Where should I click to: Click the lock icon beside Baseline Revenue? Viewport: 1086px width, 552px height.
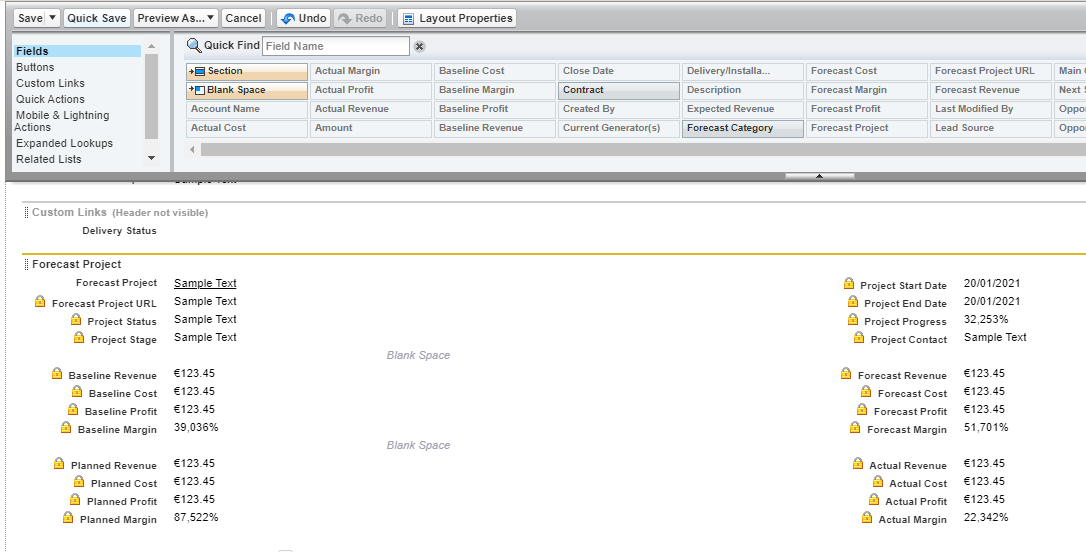click(57, 373)
